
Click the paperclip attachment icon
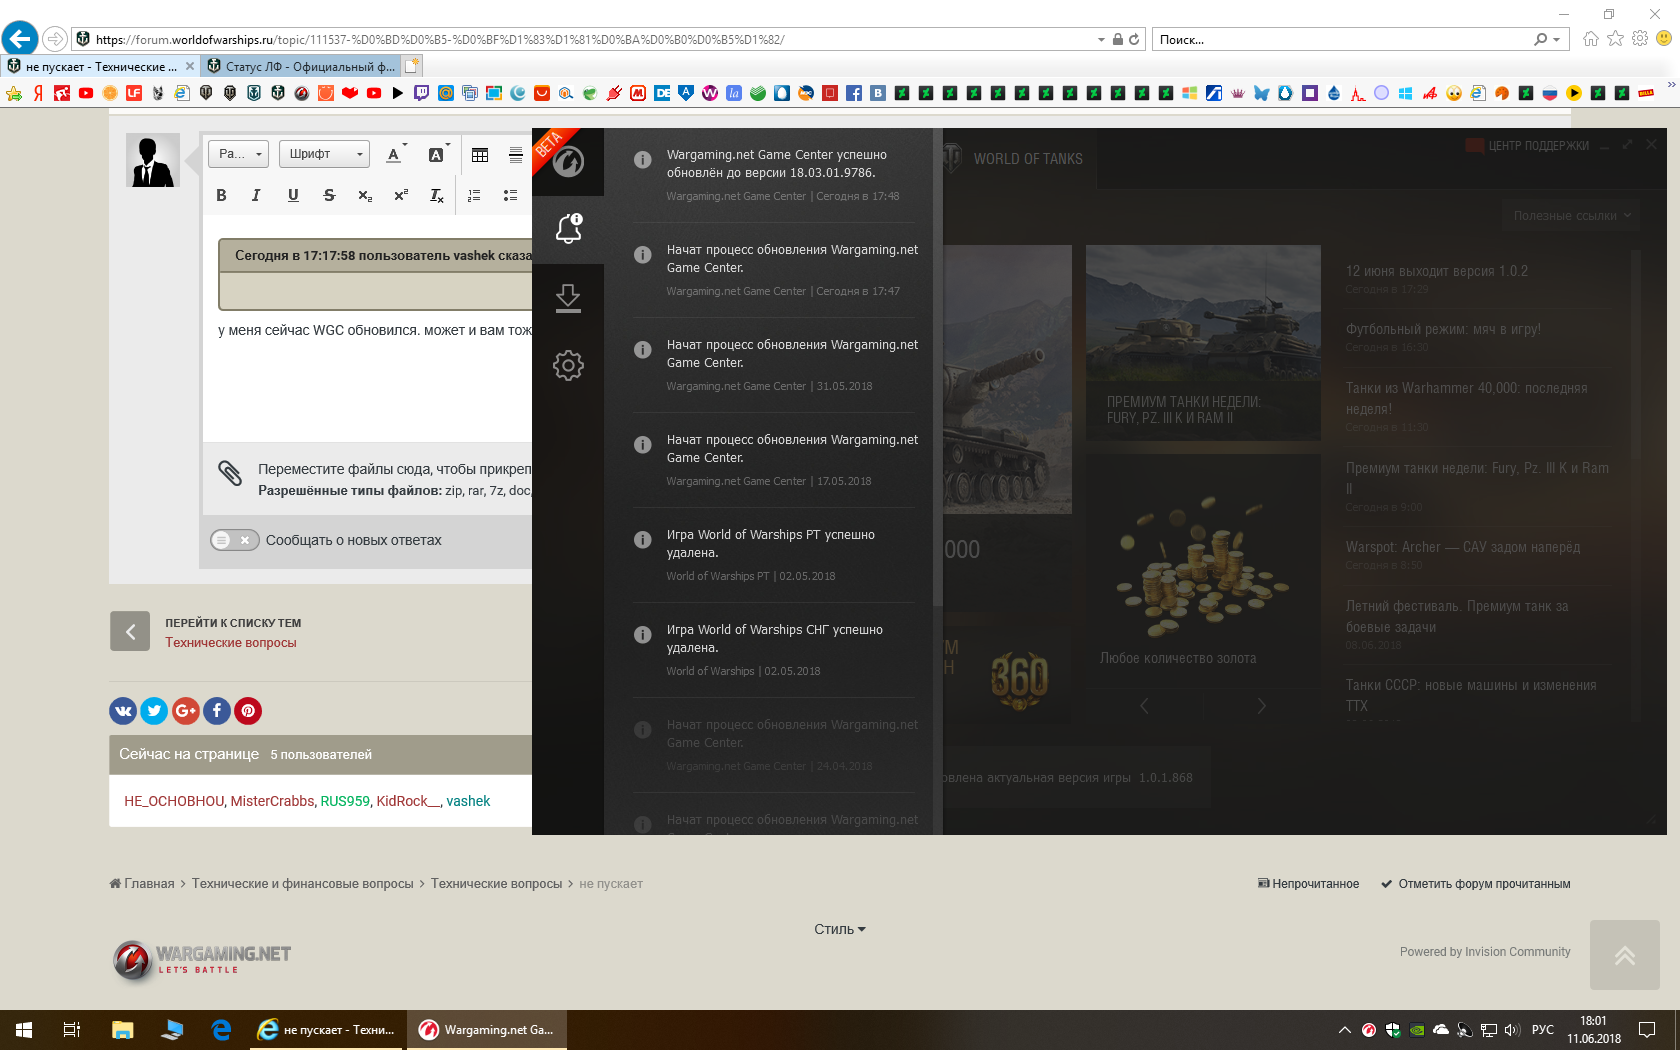(x=230, y=472)
